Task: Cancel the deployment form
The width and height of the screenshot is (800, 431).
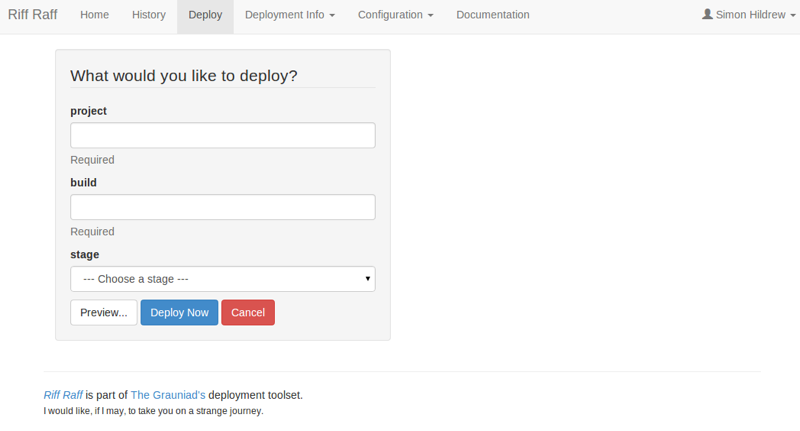Action: point(248,312)
